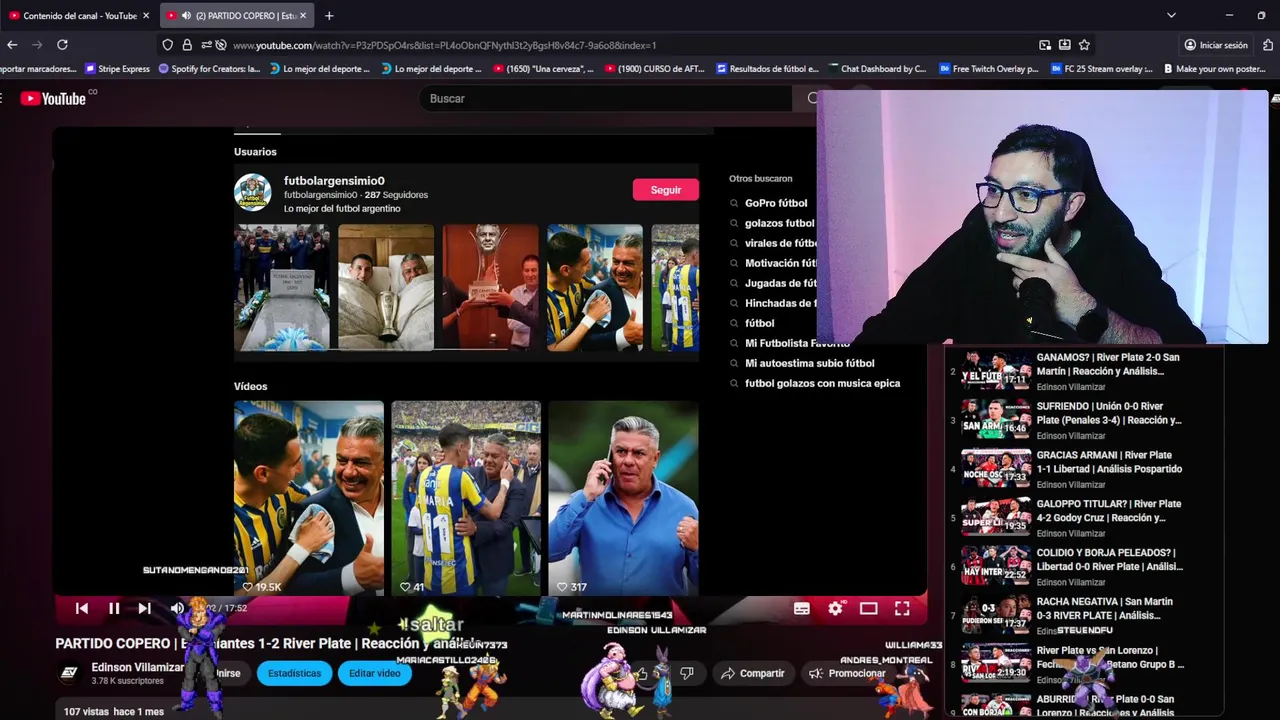This screenshot has width=1280, height=720.
Task: Click the browser address bar URL
Action: [x=444, y=45]
